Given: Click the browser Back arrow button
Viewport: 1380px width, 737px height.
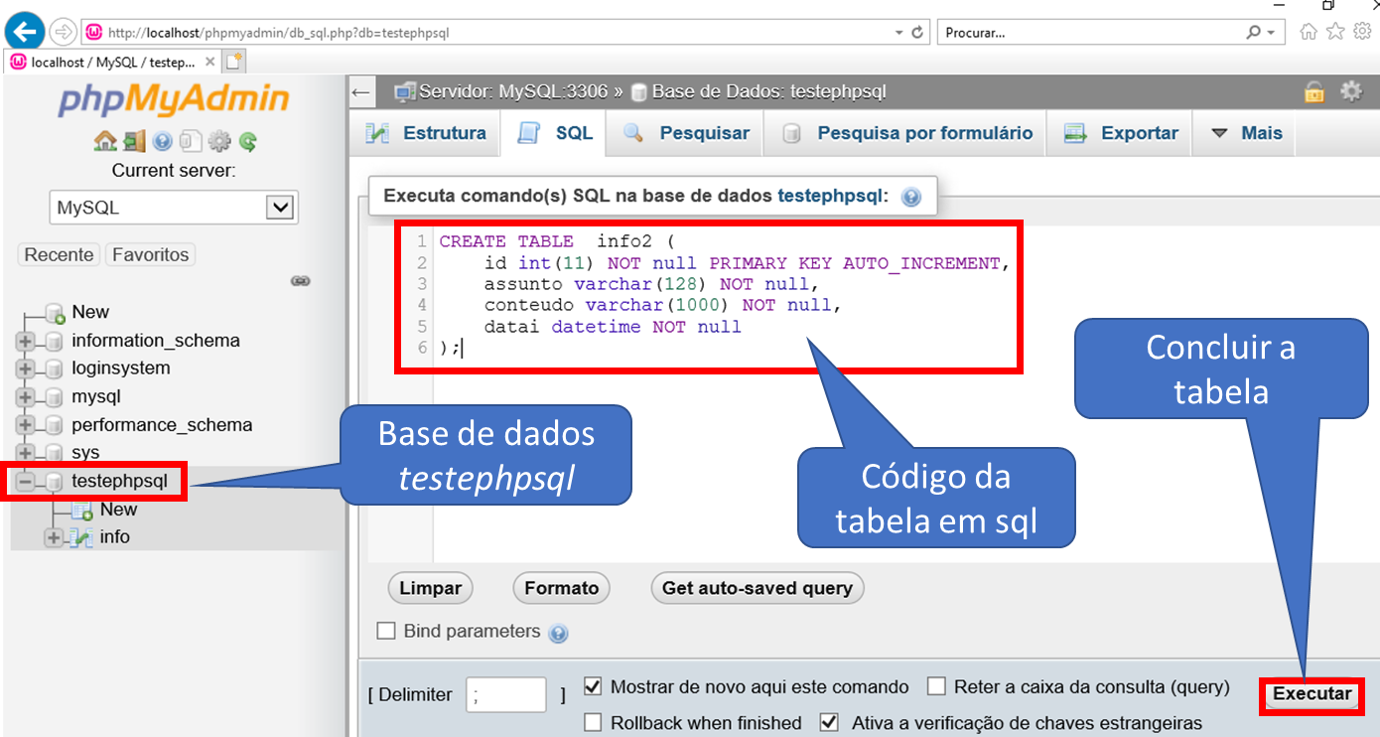Looking at the screenshot, I should 25,31.
